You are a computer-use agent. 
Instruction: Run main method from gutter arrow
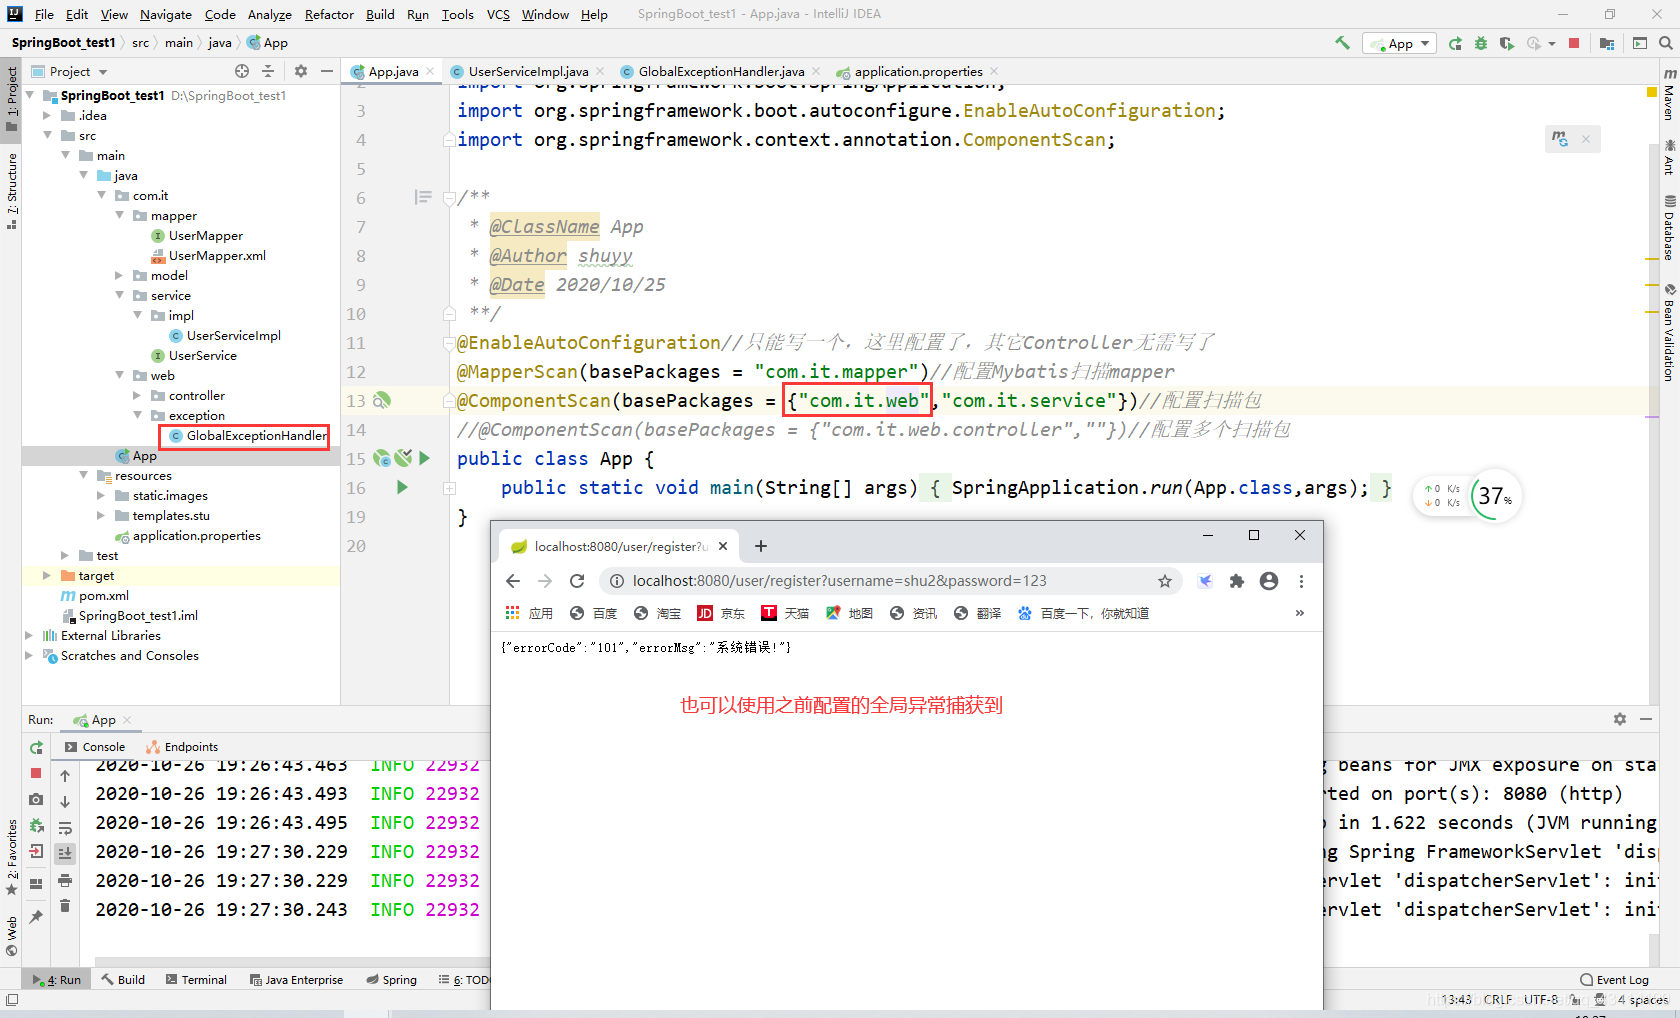pyautogui.click(x=402, y=488)
